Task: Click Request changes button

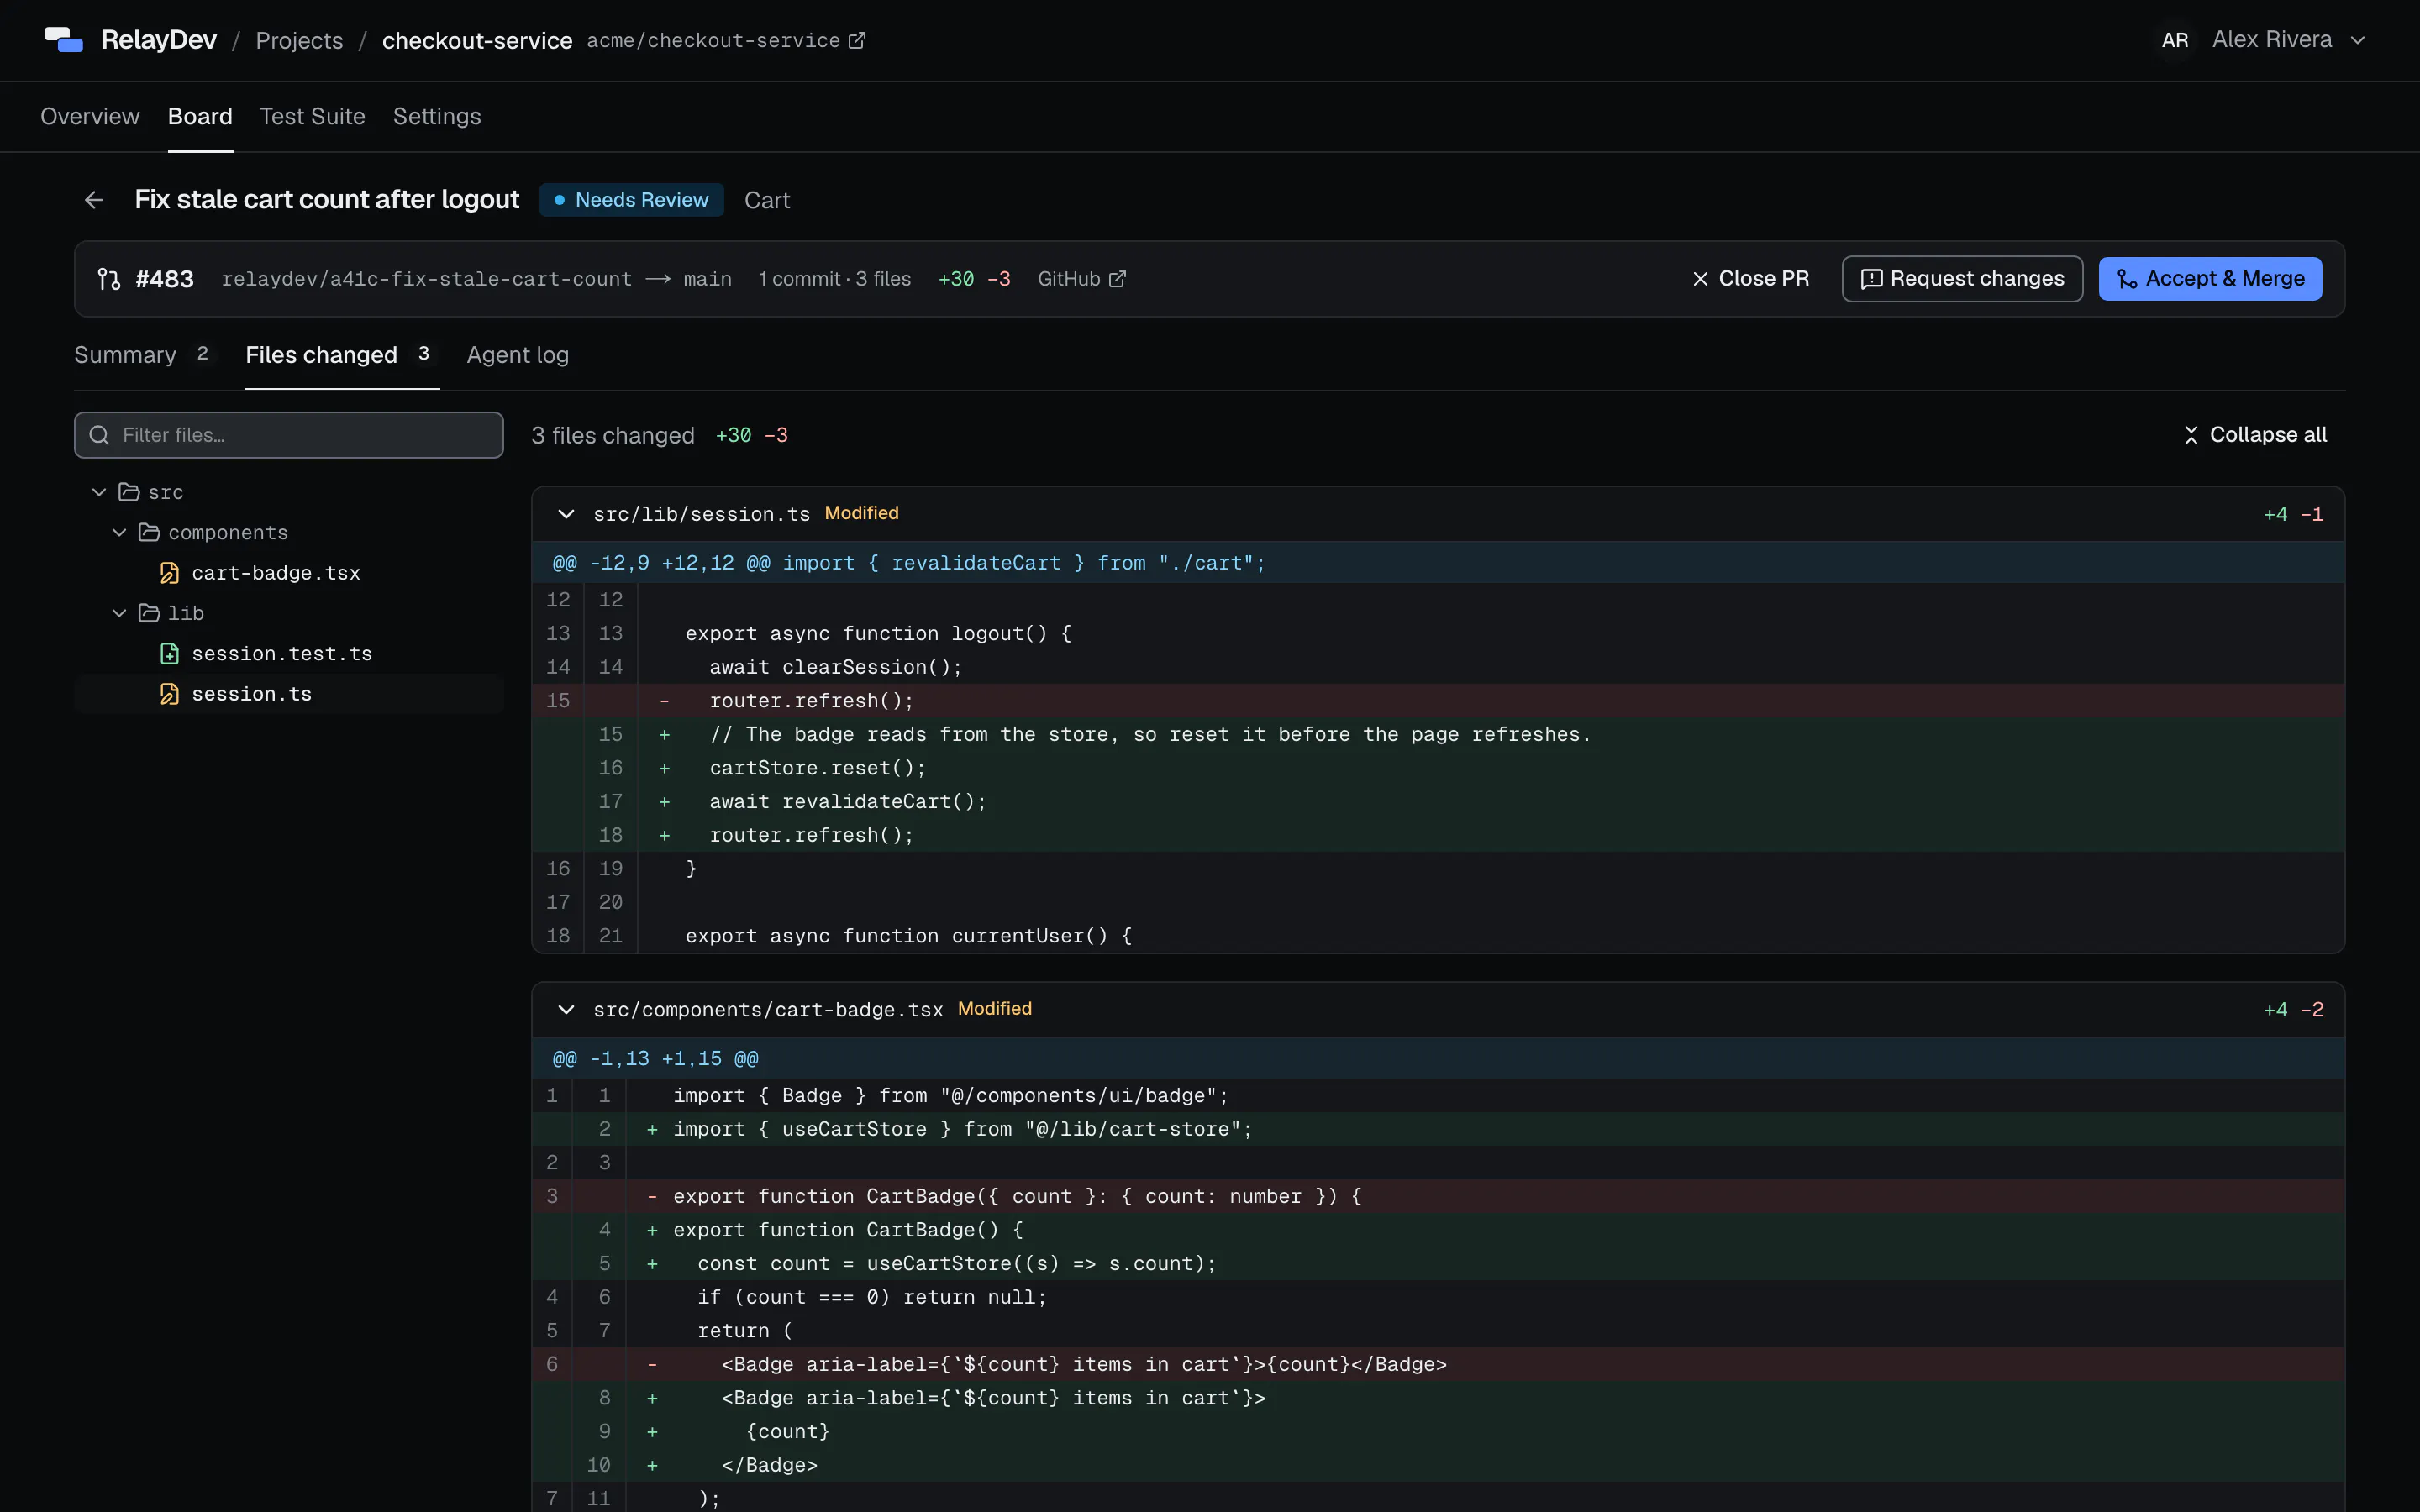Action: point(1962,279)
